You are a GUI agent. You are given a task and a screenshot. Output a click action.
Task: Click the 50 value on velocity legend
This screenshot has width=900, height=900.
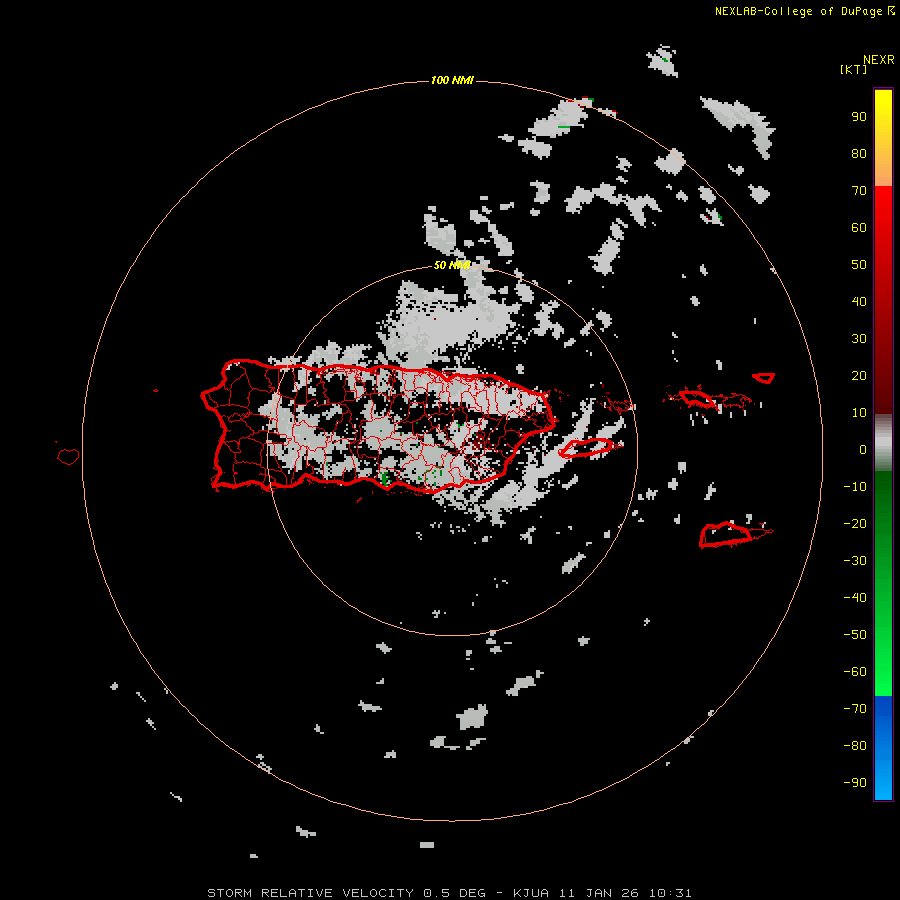point(859,265)
